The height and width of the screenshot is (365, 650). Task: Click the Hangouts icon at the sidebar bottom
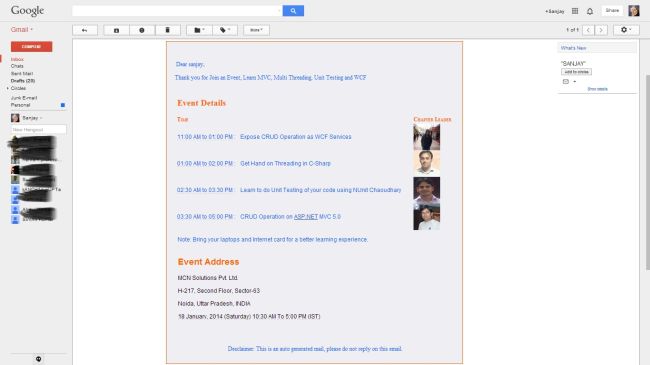point(39,359)
